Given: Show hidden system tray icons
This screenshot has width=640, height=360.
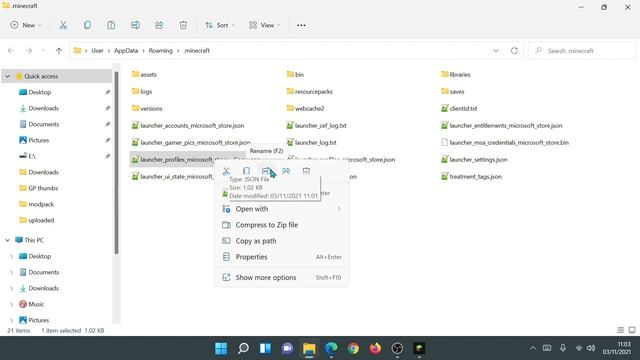Looking at the screenshot, I should pyautogui.click(x=533, y=348).
